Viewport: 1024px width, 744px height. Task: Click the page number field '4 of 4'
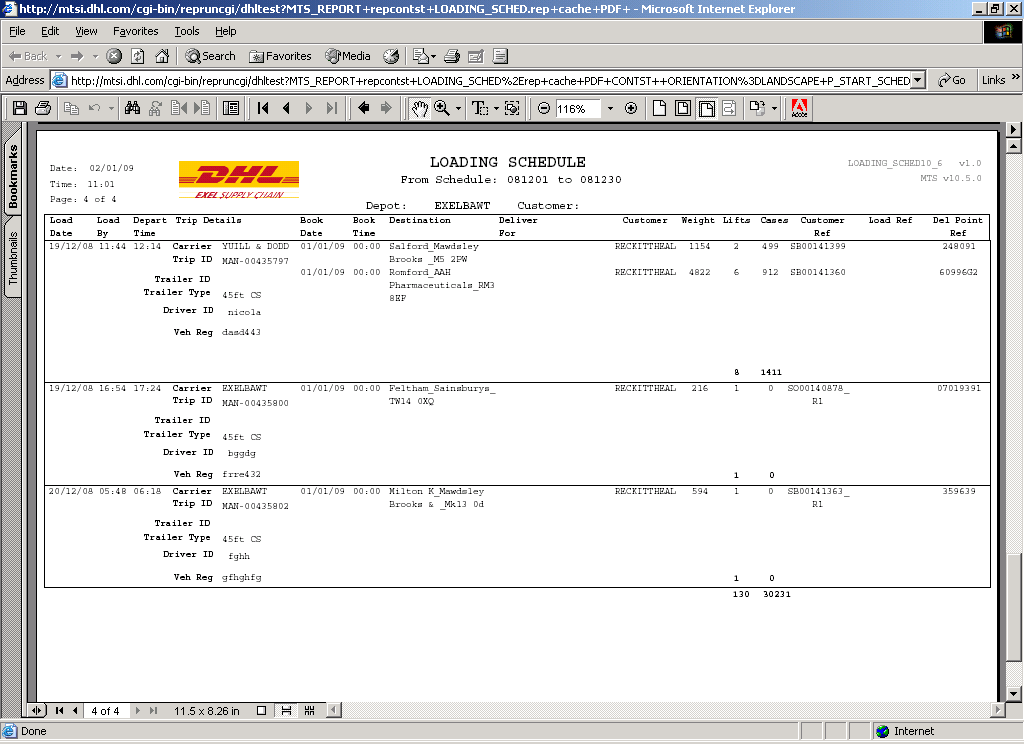pyautogui.click(x=105, y=711)
